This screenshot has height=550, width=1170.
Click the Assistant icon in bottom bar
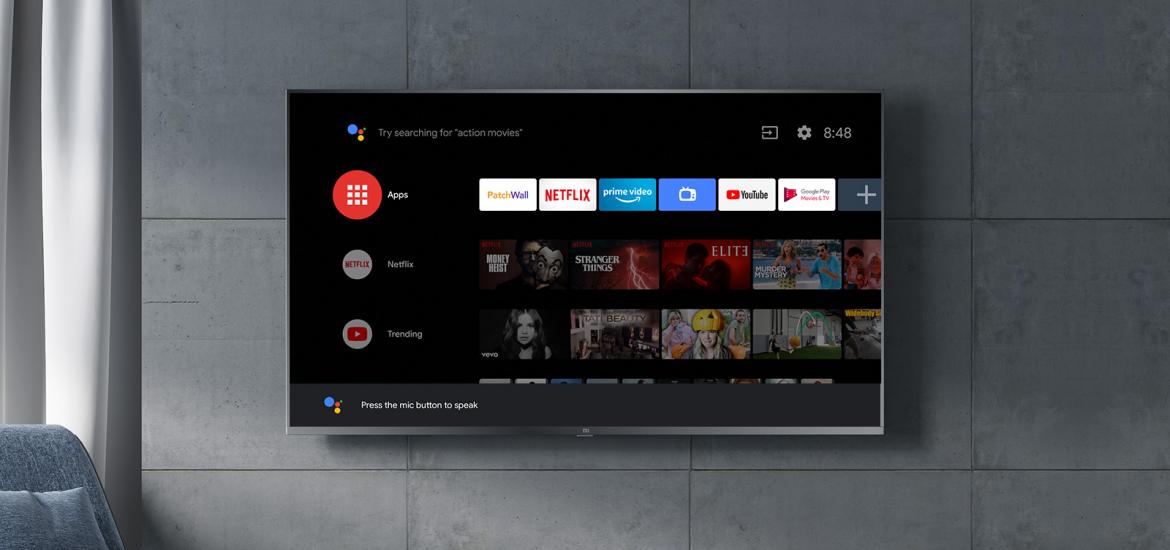pos(333,404)
